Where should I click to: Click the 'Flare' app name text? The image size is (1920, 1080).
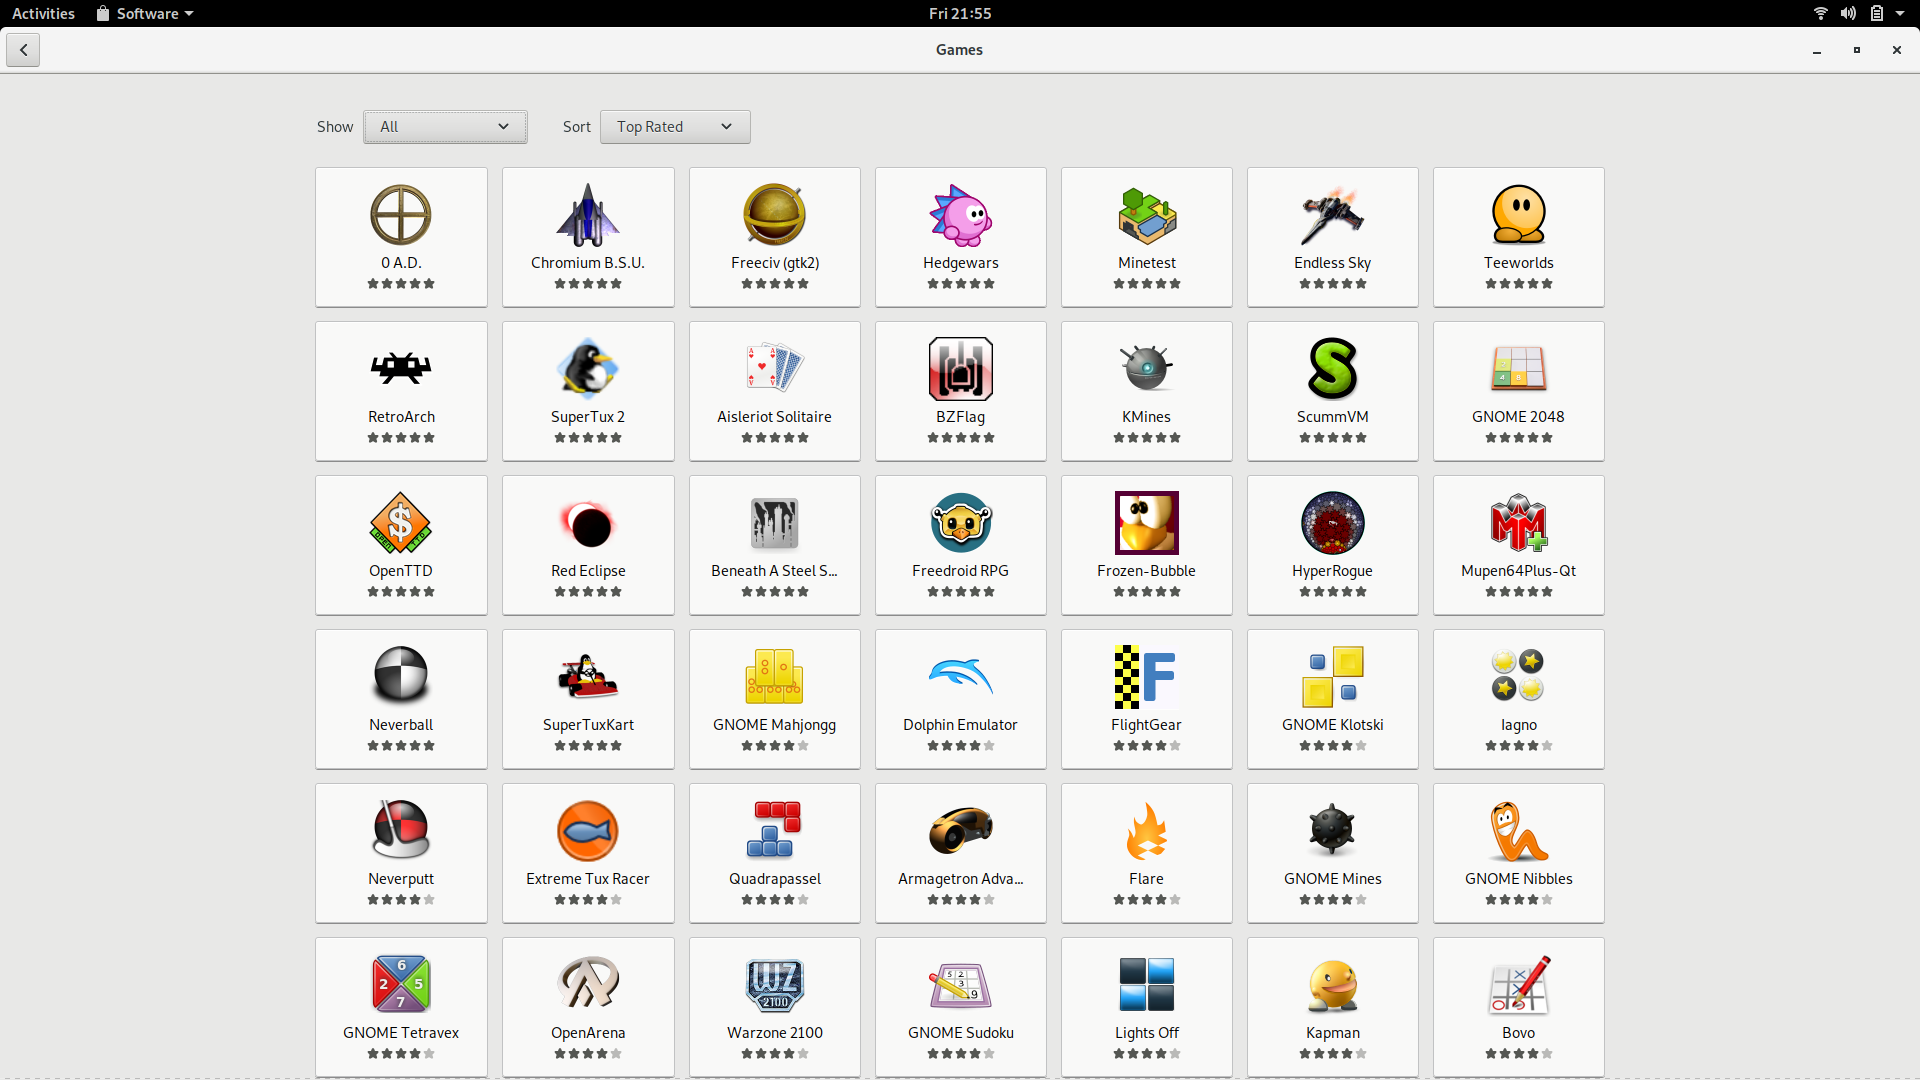pos(1147,879)
